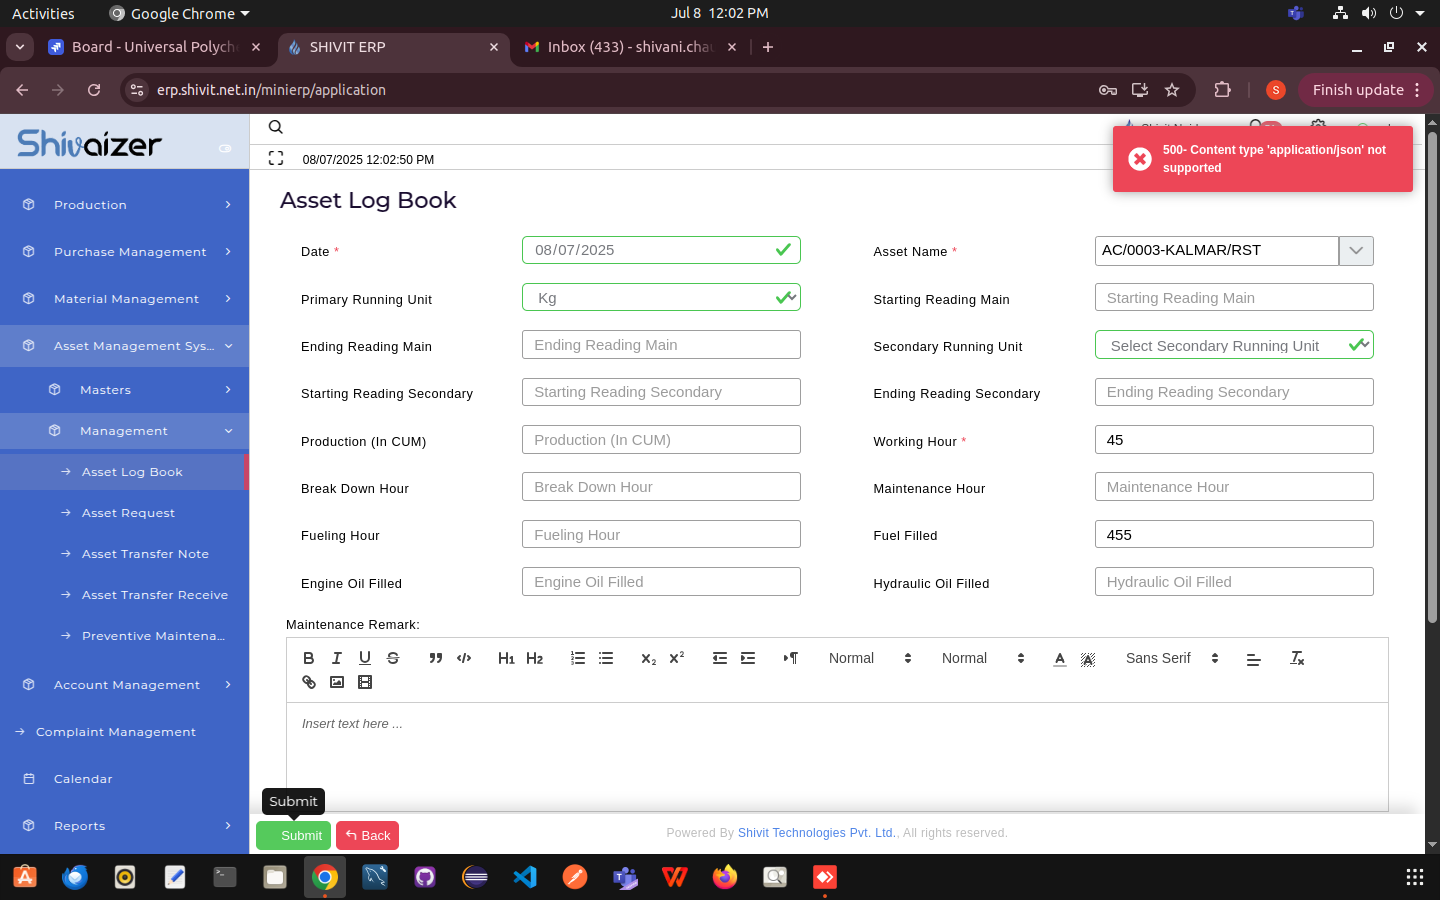Viewport: 1440px width, 900px height.
Task: Insert an image into remark editor
Action: 337,682
